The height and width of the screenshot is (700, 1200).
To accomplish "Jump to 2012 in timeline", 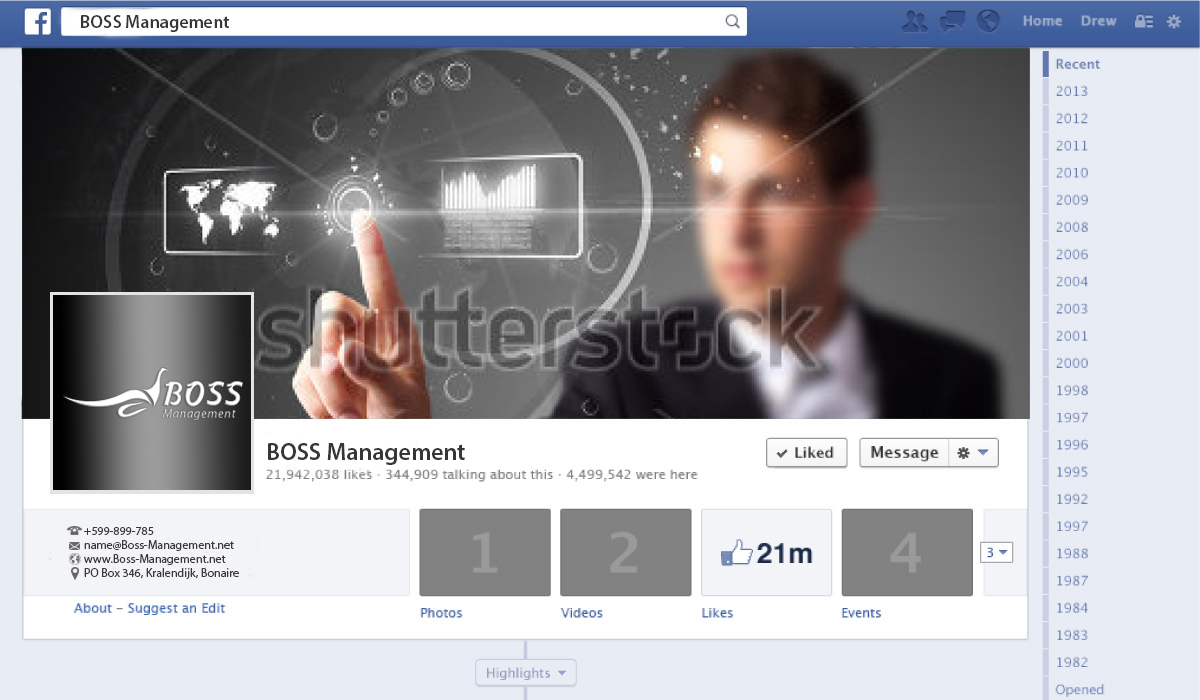I will click(x=1071, y=118).
